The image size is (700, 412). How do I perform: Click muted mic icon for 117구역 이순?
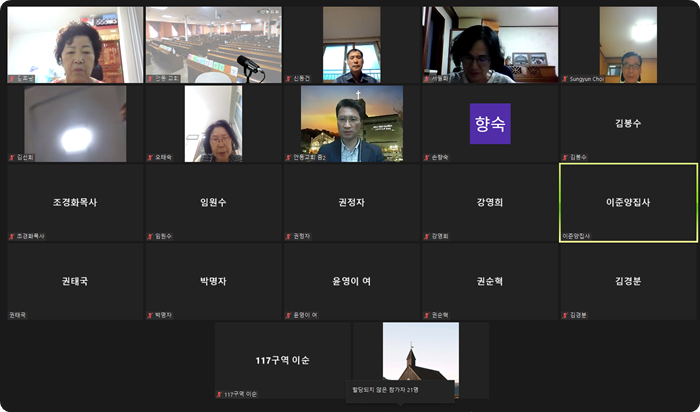tap(219, 394)
